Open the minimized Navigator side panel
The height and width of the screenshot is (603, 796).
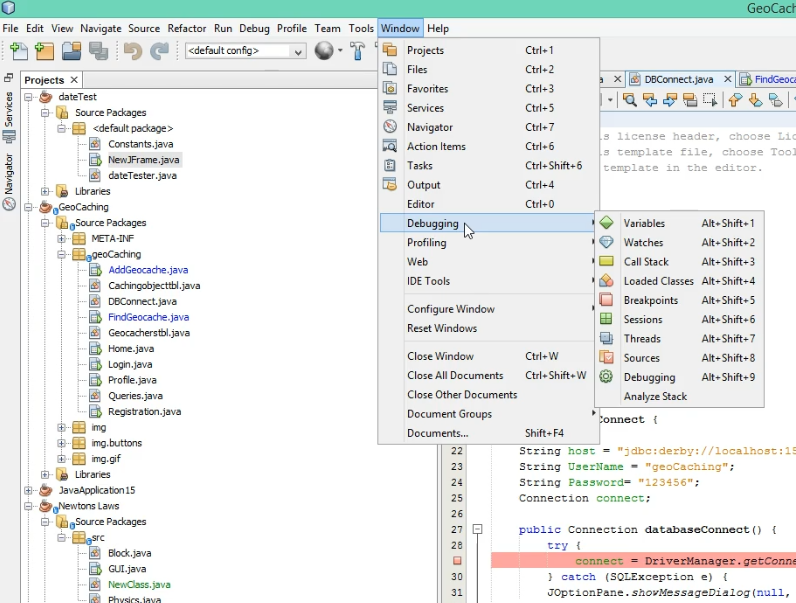(x=9, y=182)
